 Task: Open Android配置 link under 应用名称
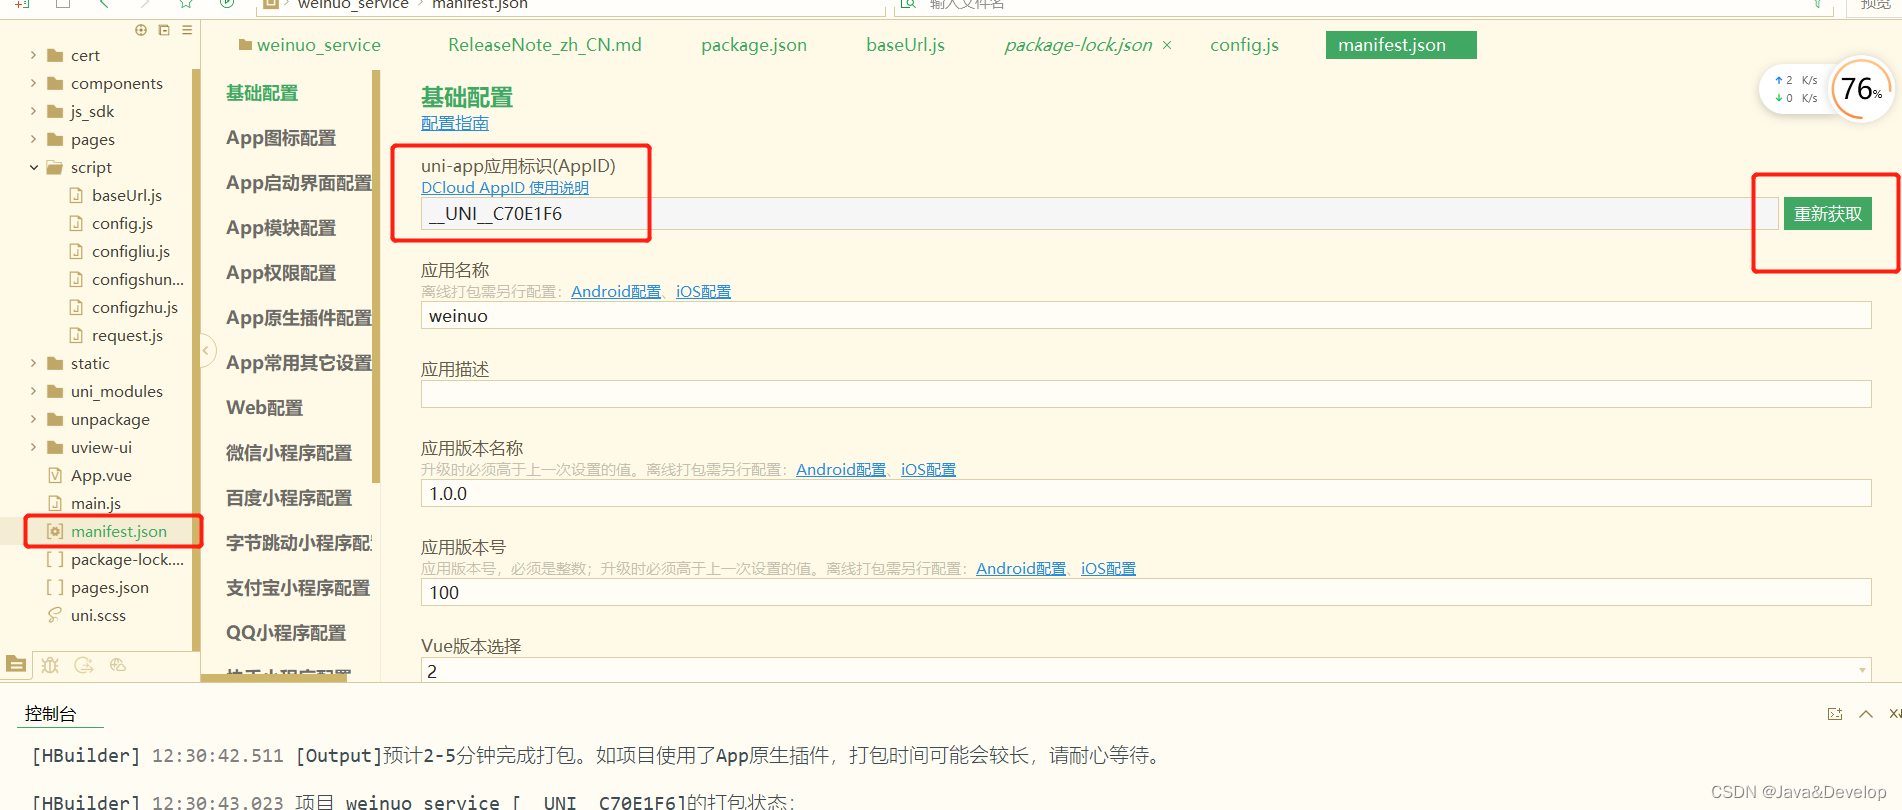616,292
